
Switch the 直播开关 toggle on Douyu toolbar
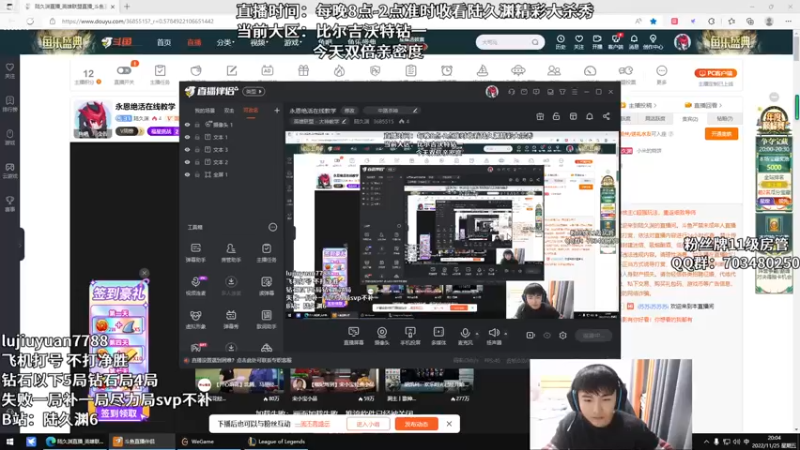tap(123, 70)
